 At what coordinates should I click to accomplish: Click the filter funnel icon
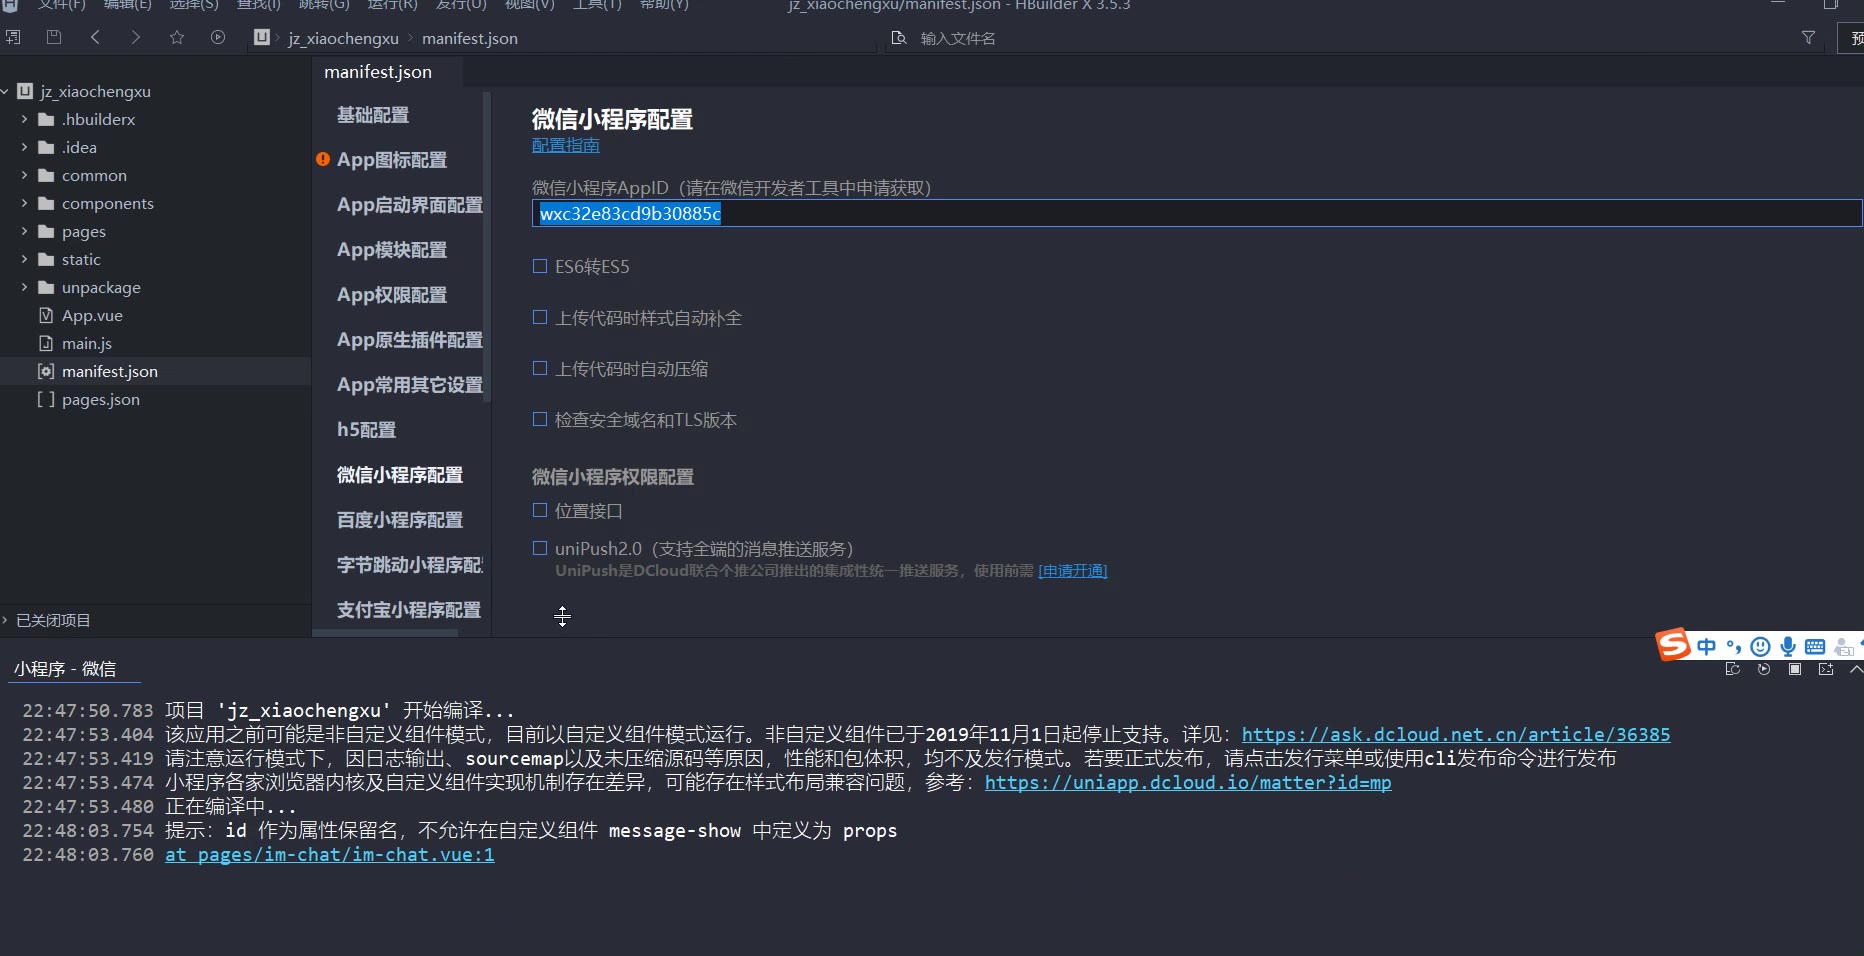click(1808, 38)
